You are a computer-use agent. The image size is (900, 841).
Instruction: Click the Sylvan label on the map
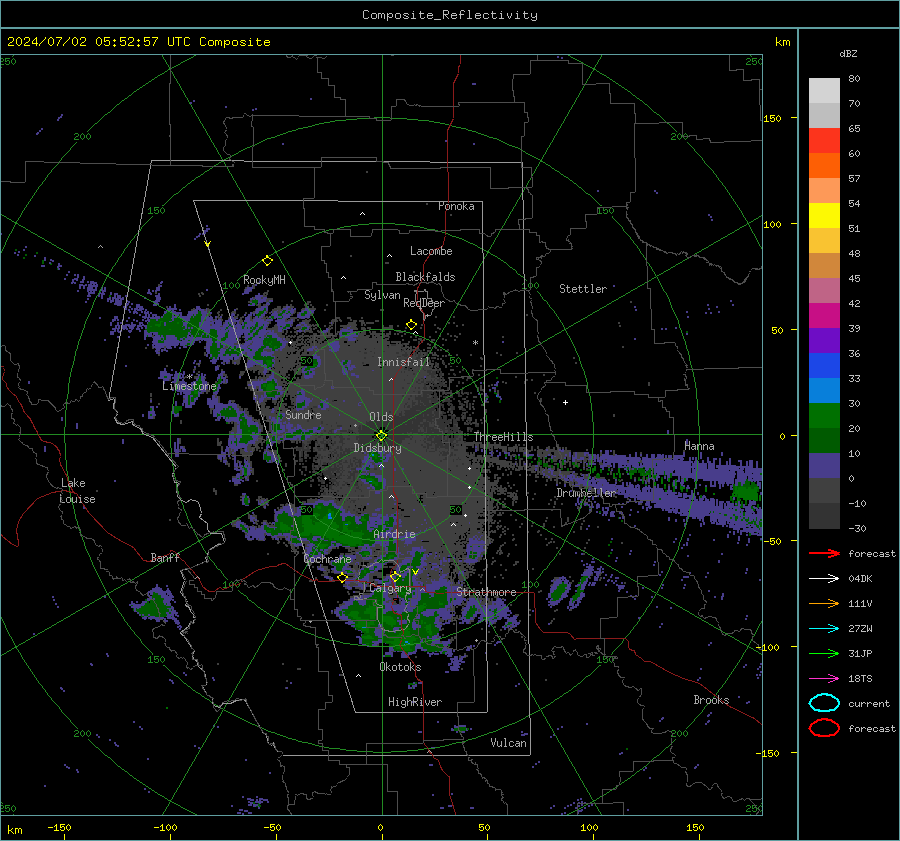(382, 295)
